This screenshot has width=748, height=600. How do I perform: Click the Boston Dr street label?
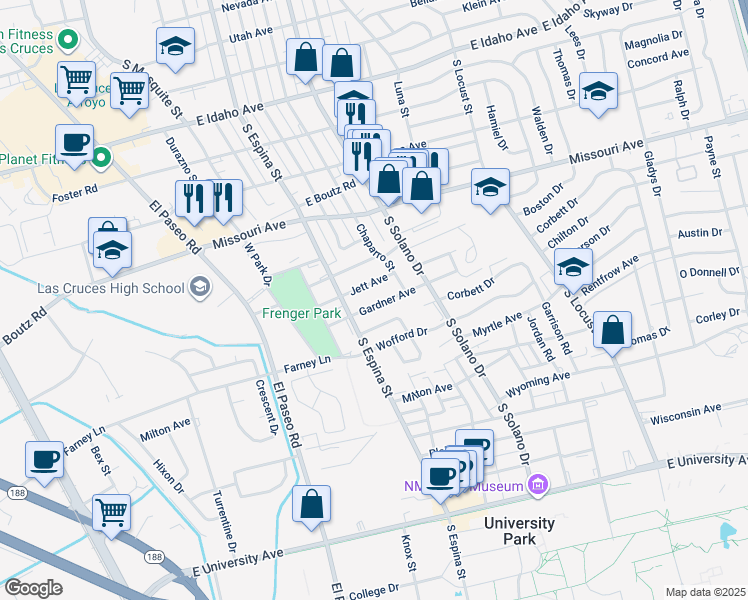coord(543,199)
